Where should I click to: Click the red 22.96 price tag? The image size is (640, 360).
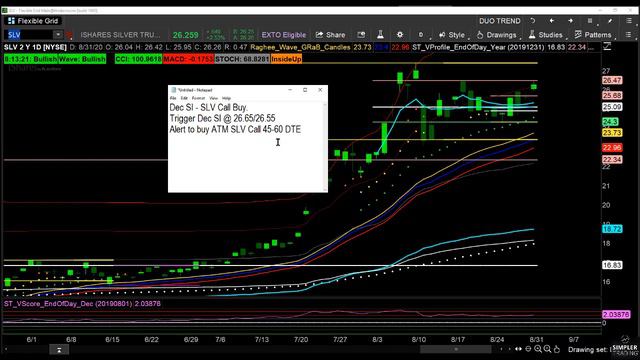click(x=612, y=148)
